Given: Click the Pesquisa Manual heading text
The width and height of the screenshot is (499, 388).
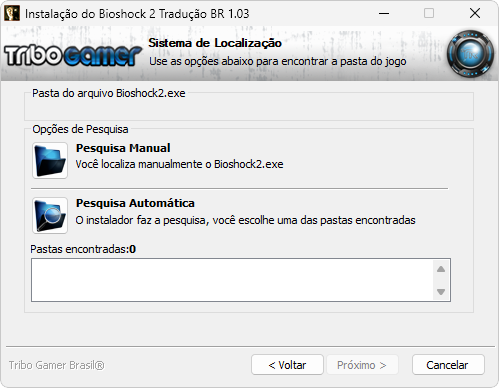Looking at the screenshot, I should tap(123, 148).
